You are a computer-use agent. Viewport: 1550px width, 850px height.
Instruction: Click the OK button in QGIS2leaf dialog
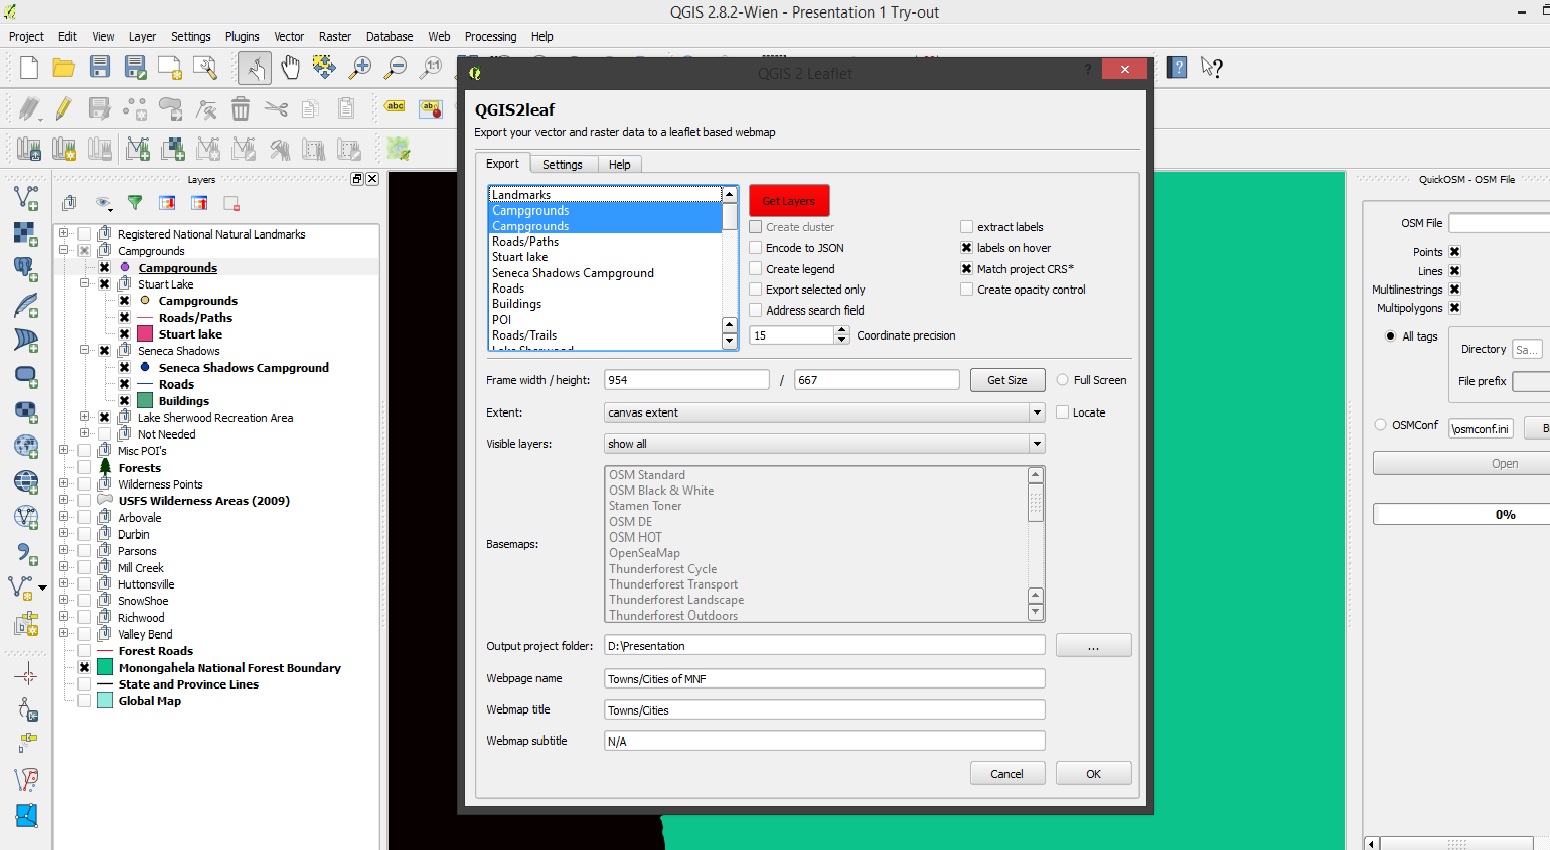pyautogui.click(x=1093, y=774)
